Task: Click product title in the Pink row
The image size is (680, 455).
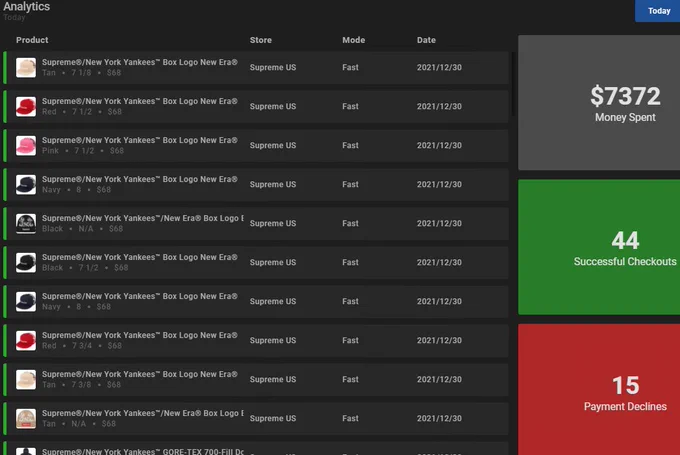Action: [x=140, y=140]
